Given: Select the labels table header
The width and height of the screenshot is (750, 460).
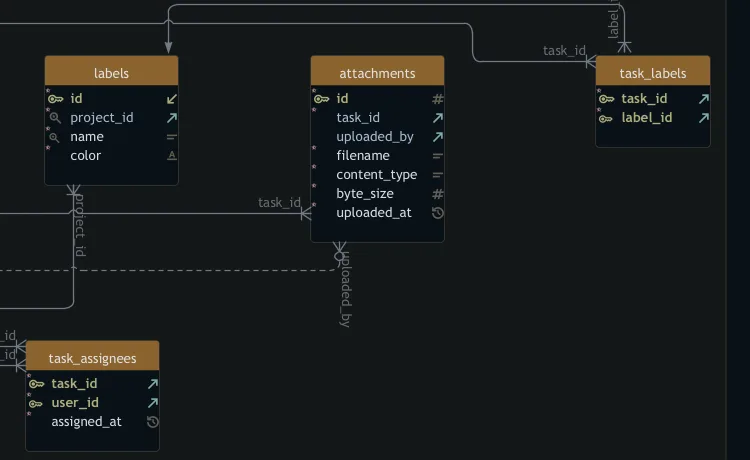Looking at the screenshot, I should pyautogui.click(x=111, y=71).
